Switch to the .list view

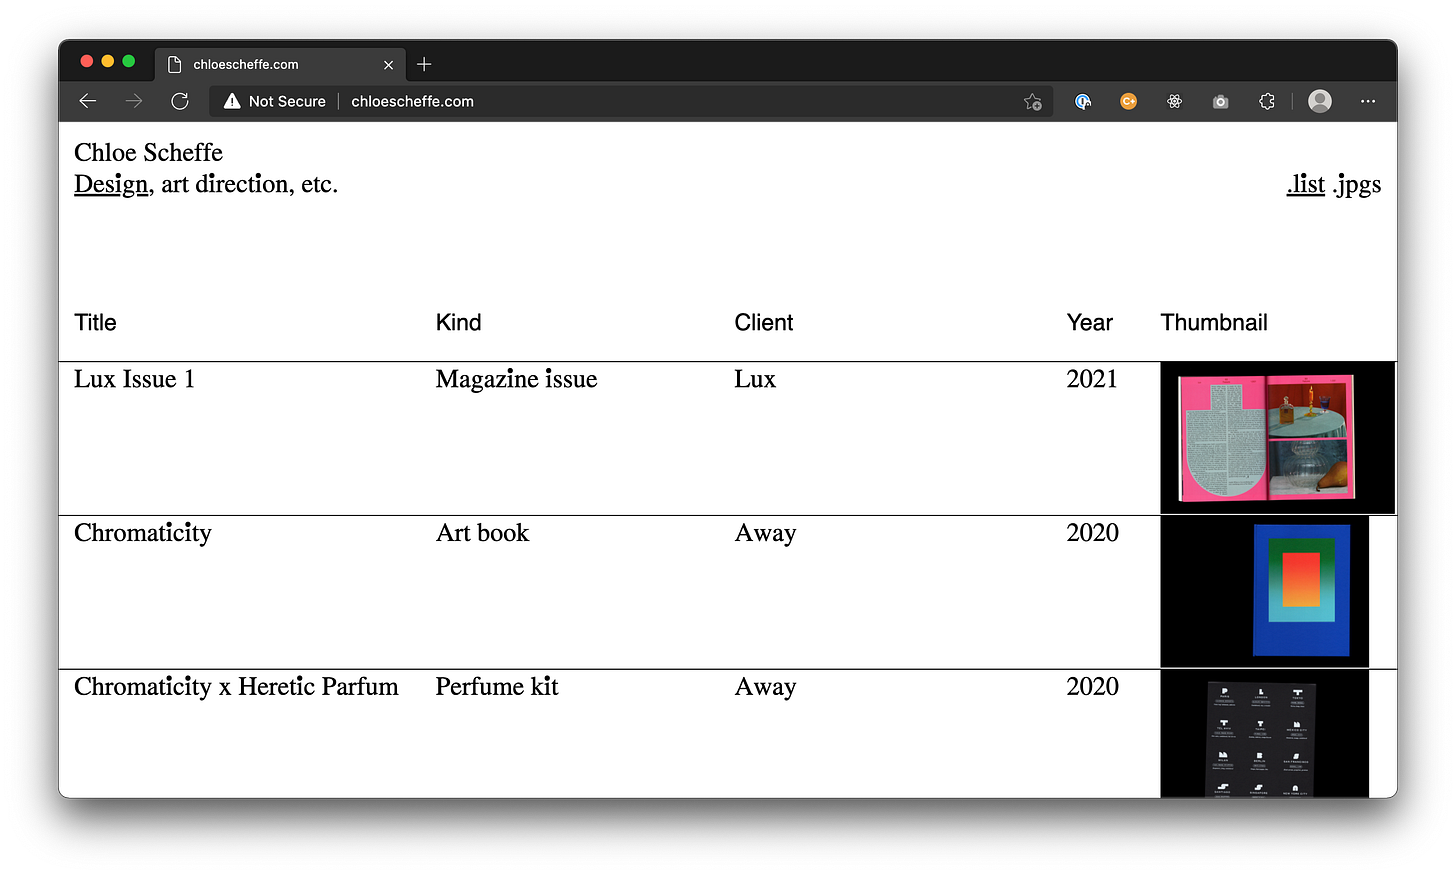coord(1305,184)
